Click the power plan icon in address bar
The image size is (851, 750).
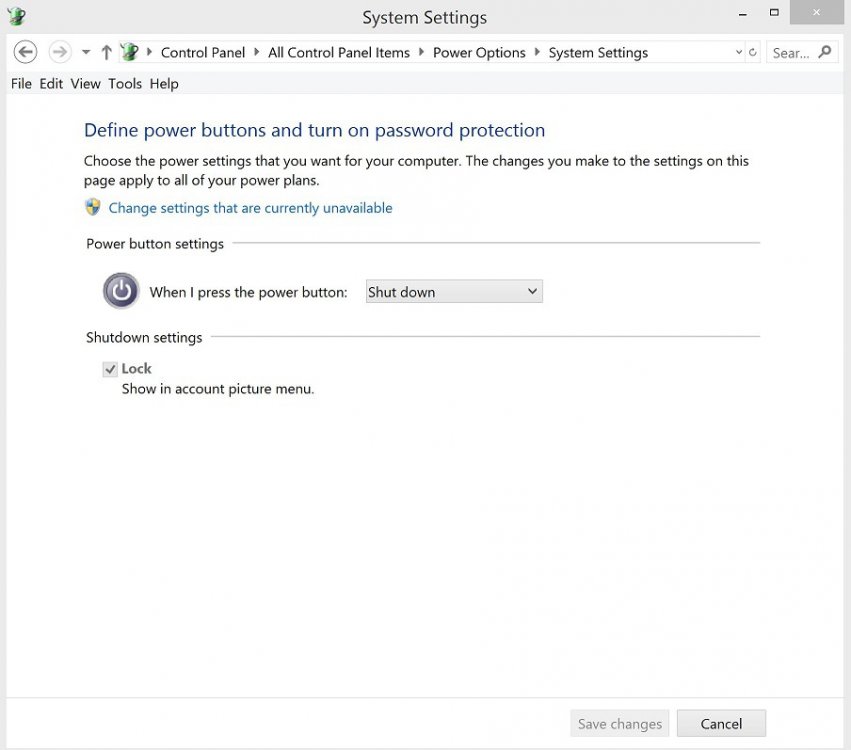(129, 52)
